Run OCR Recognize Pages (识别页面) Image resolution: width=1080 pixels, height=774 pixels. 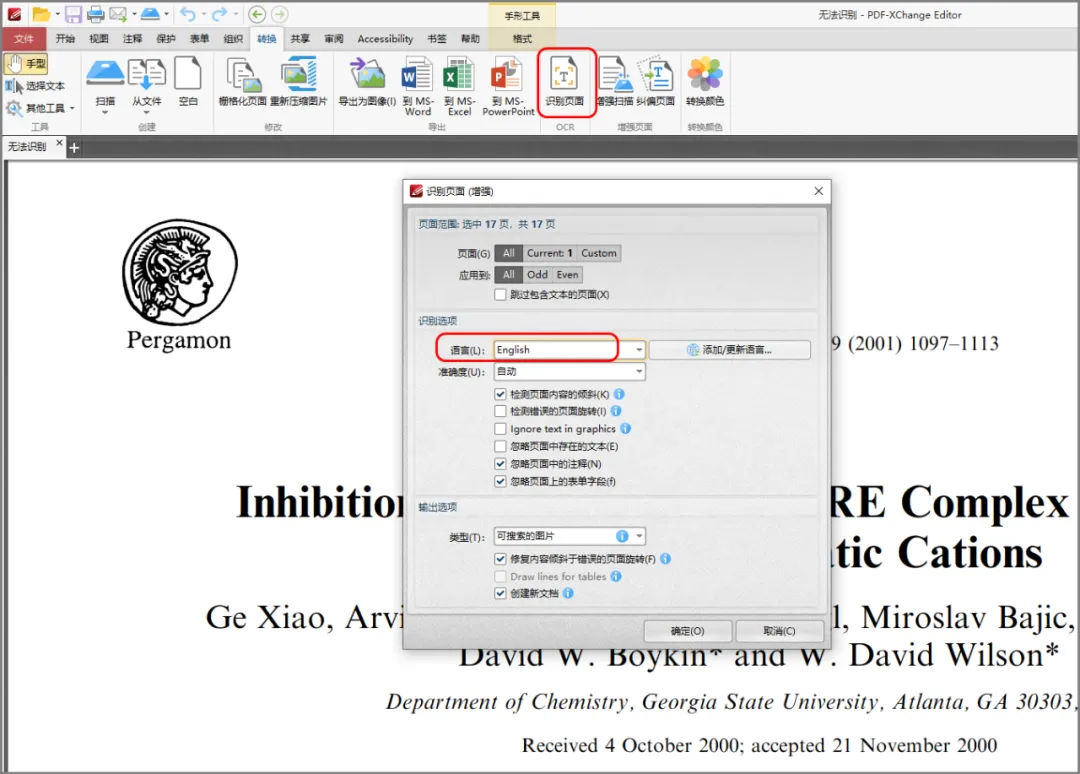pyautogui.click(x=565, y=82)
